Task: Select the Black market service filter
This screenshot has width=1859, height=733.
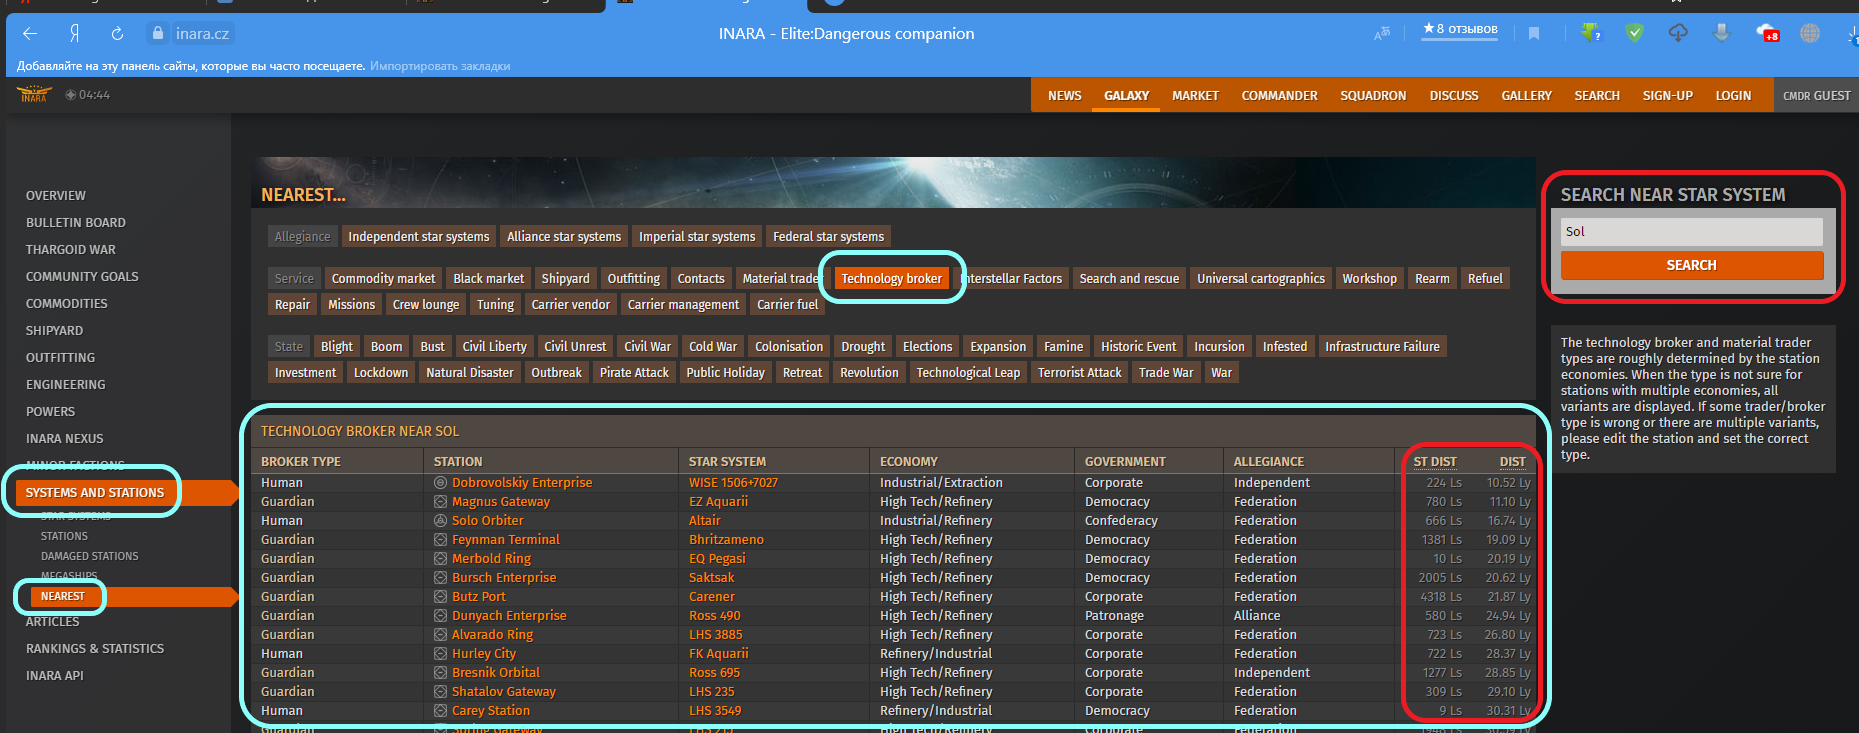Action: pos(488,279)
